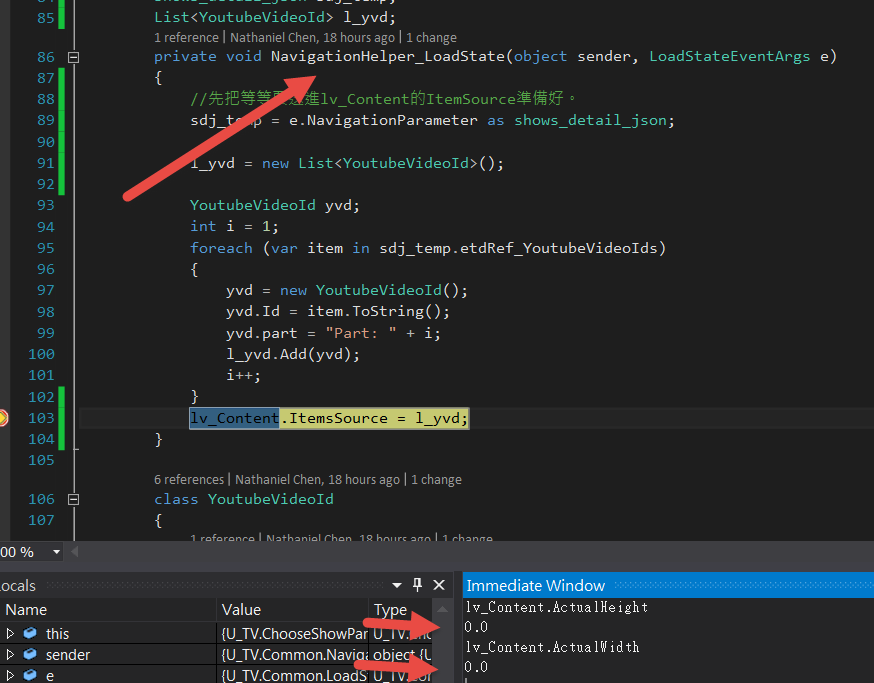Close the Locals panel
The image size is (874, 683).
[x=439, y=585]
